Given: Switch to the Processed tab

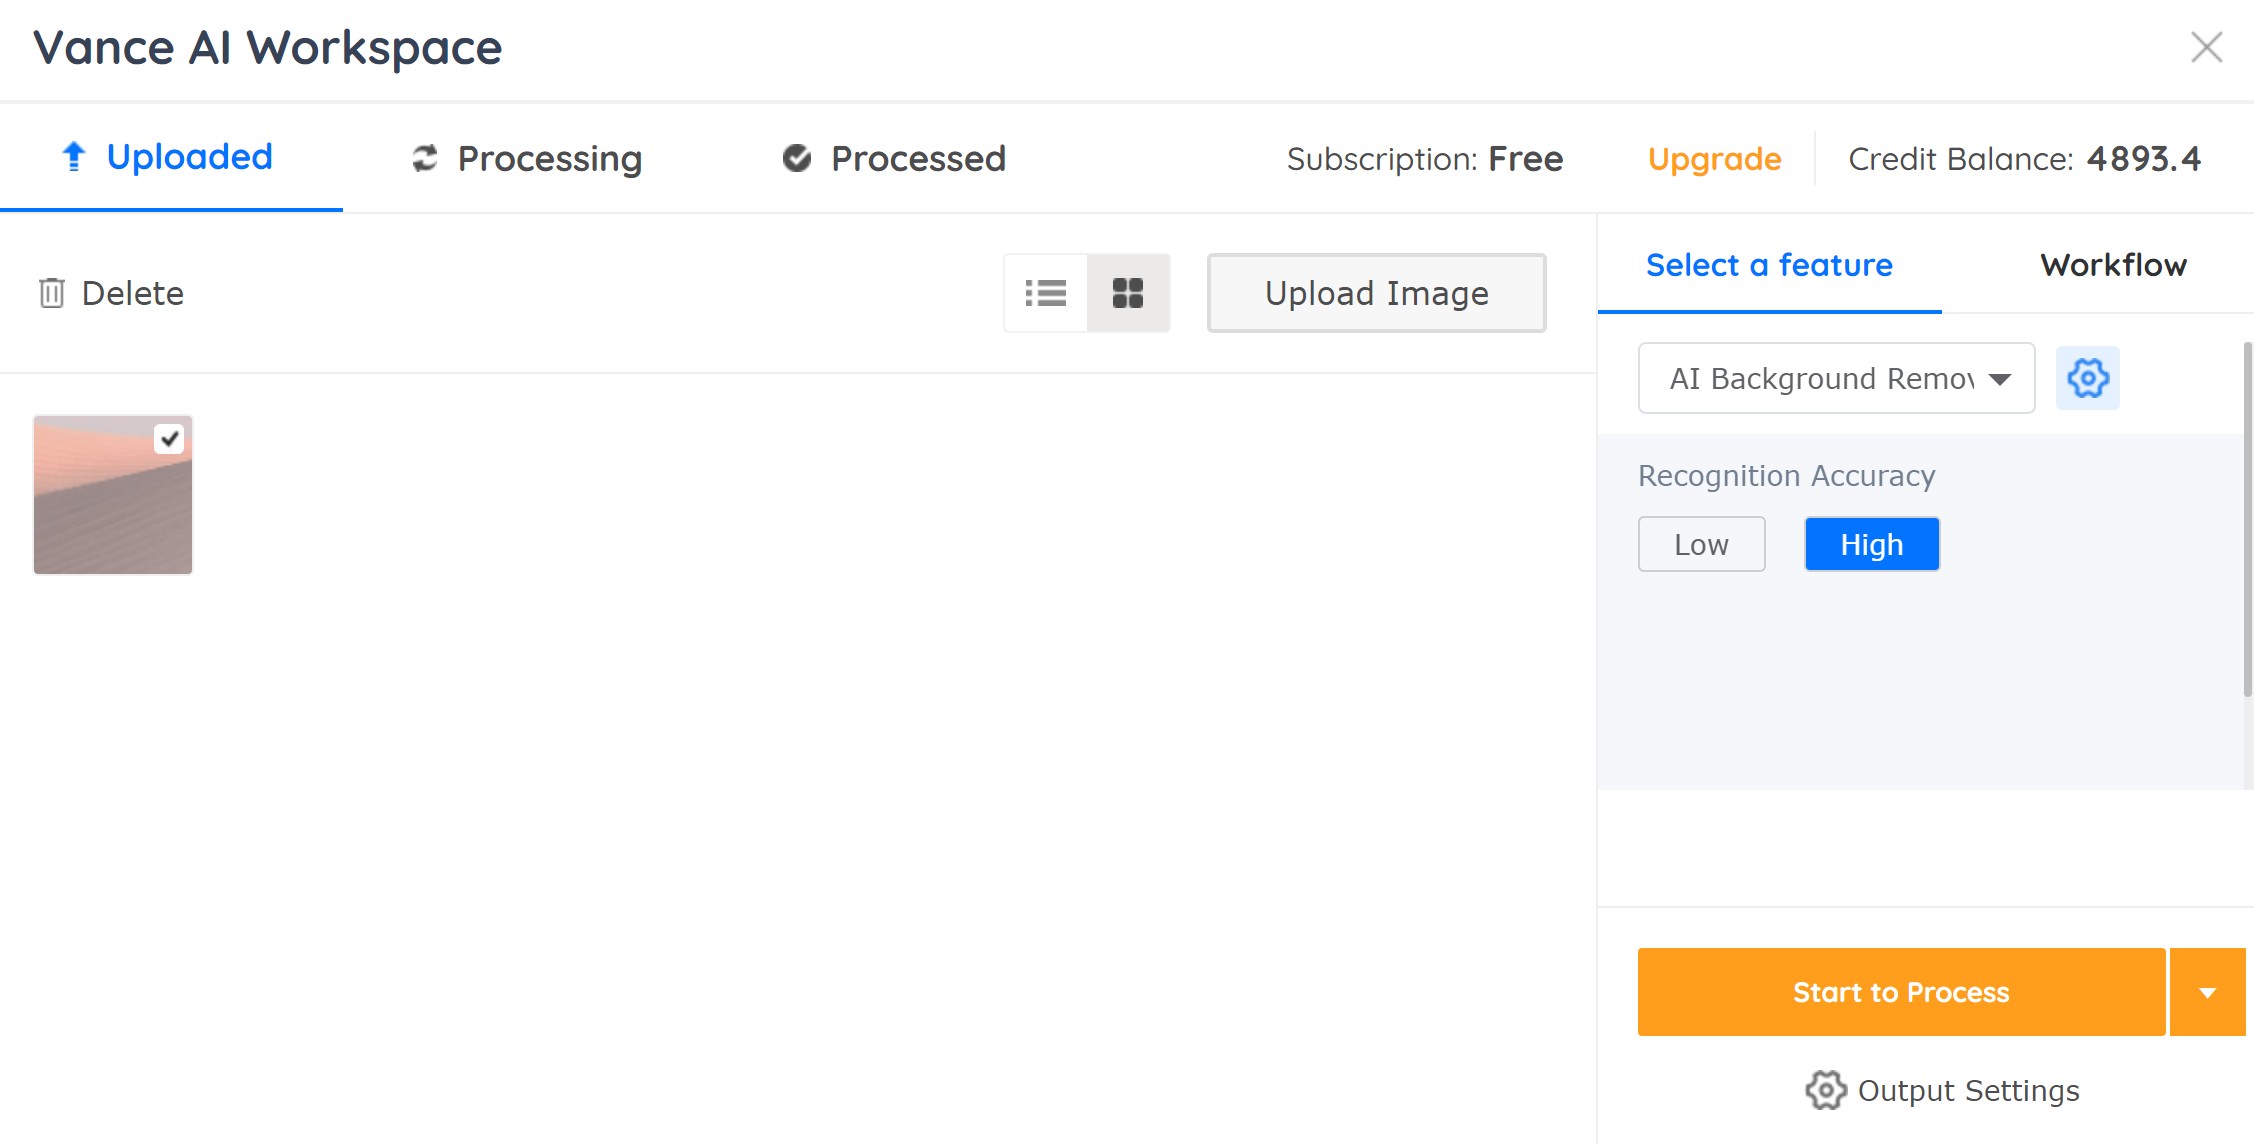Looking at the screenshot, I should pyautogui.click(x=894, y=158).
